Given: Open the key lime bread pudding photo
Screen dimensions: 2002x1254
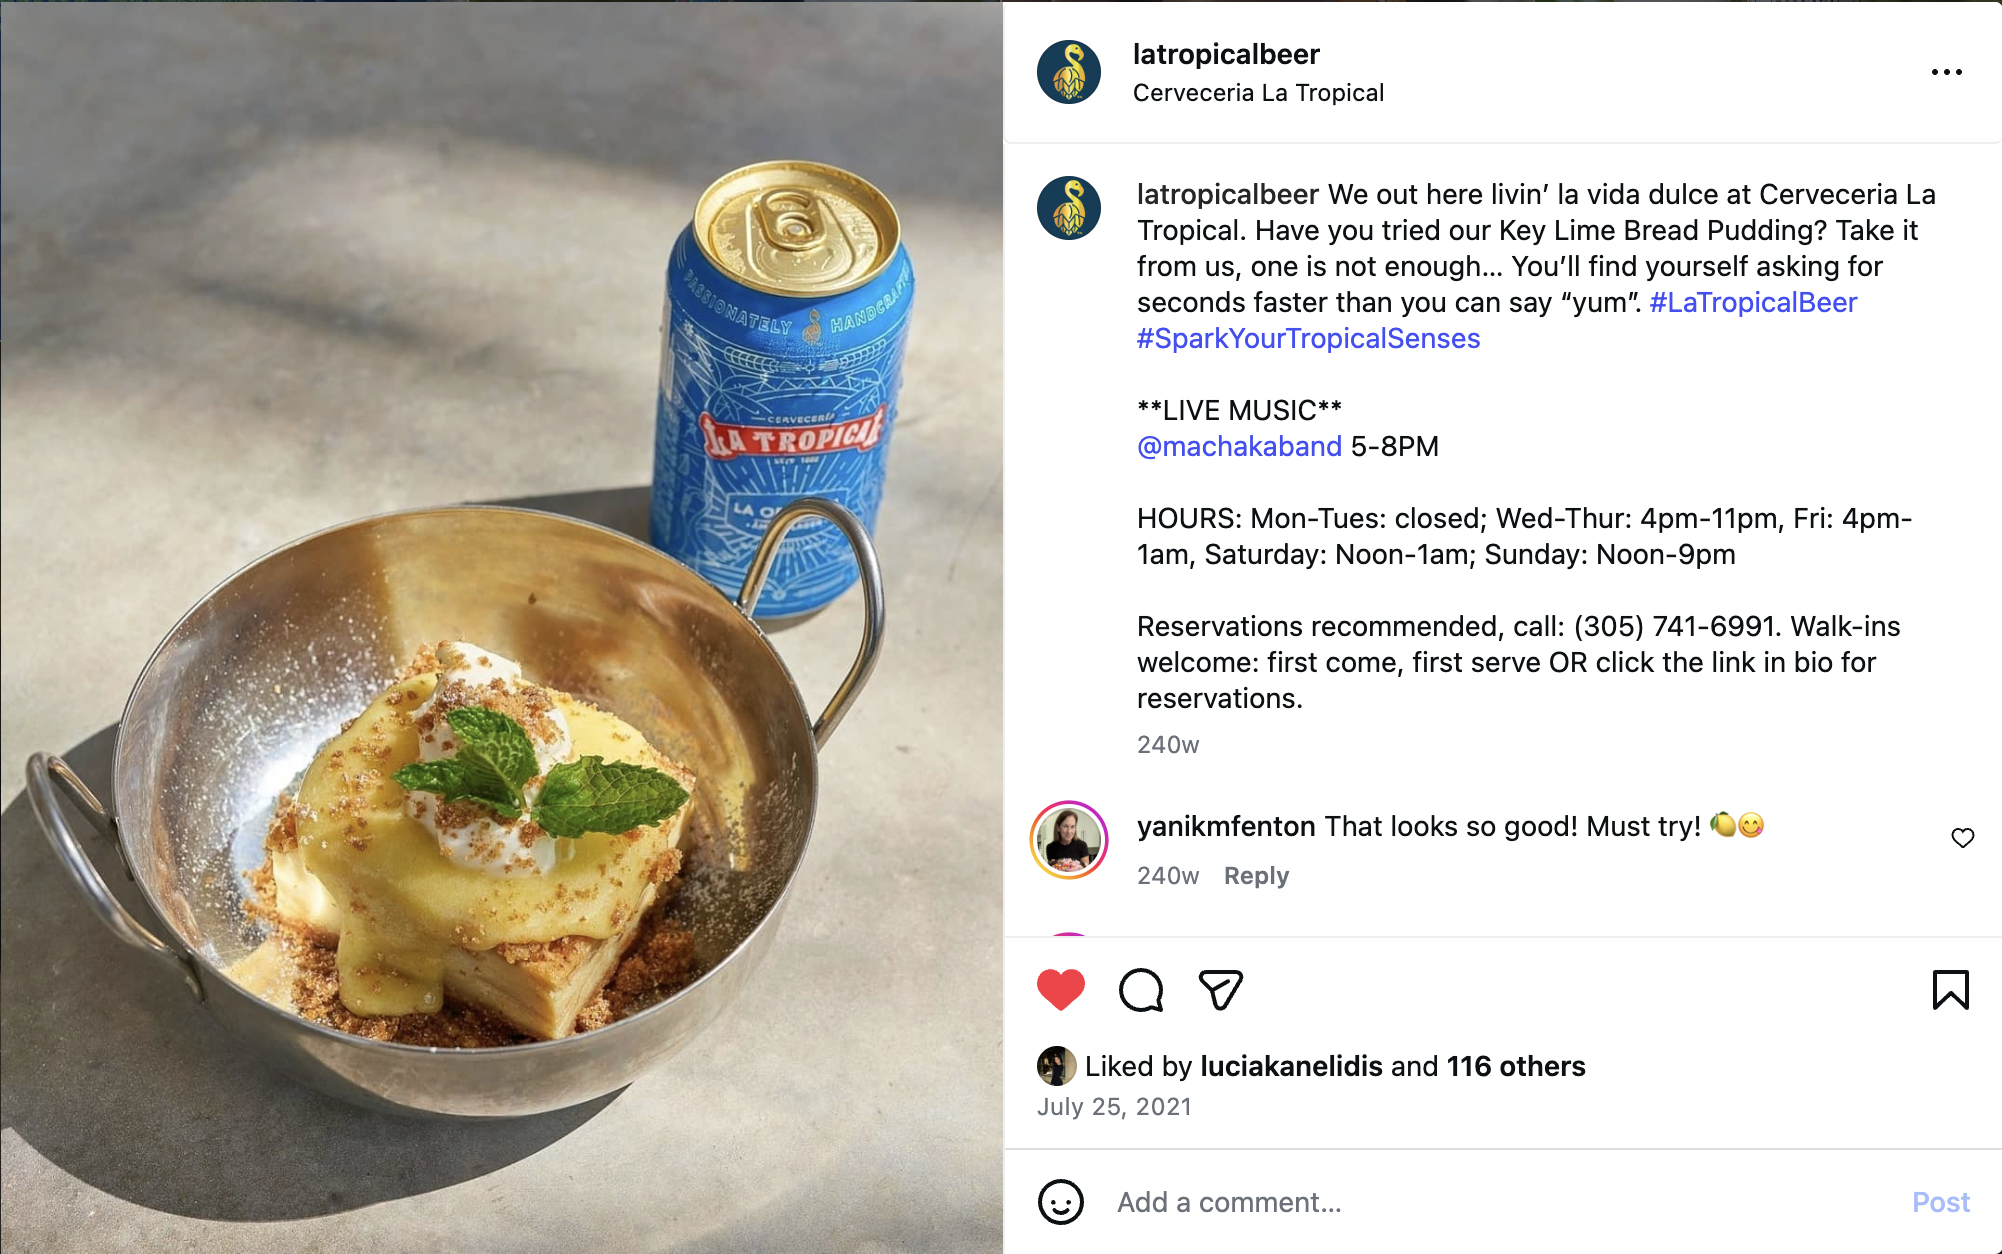Looking at the screenshot, I should coord(501,627).
